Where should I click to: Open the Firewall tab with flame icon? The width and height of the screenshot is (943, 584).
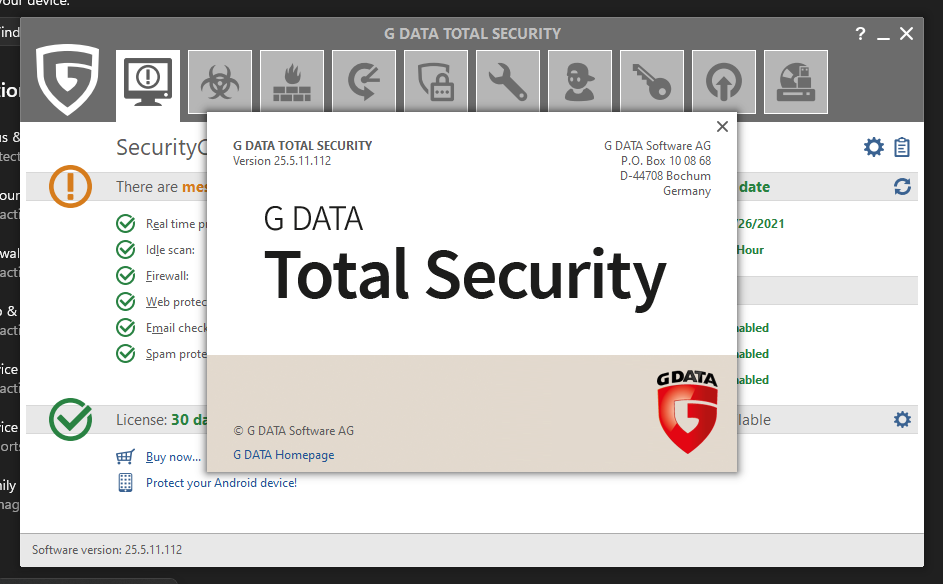click(x=292, y=82)
